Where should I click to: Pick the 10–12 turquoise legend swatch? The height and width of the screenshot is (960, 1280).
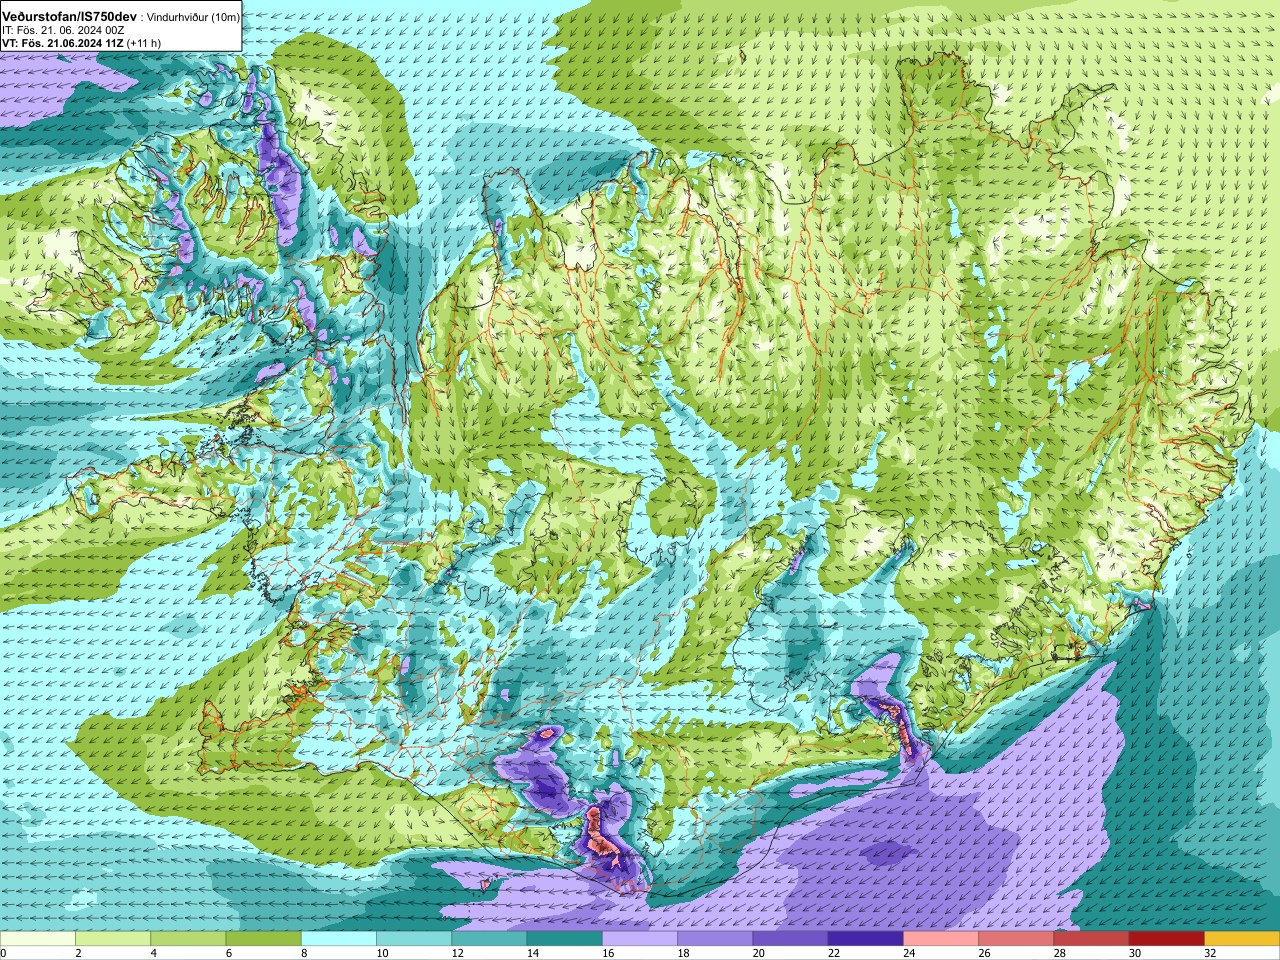[x=414, y=939]
